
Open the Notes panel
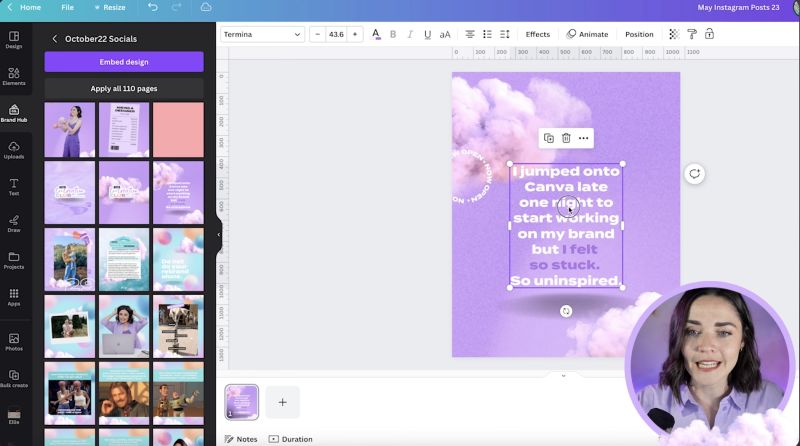[x=241, y=439]
